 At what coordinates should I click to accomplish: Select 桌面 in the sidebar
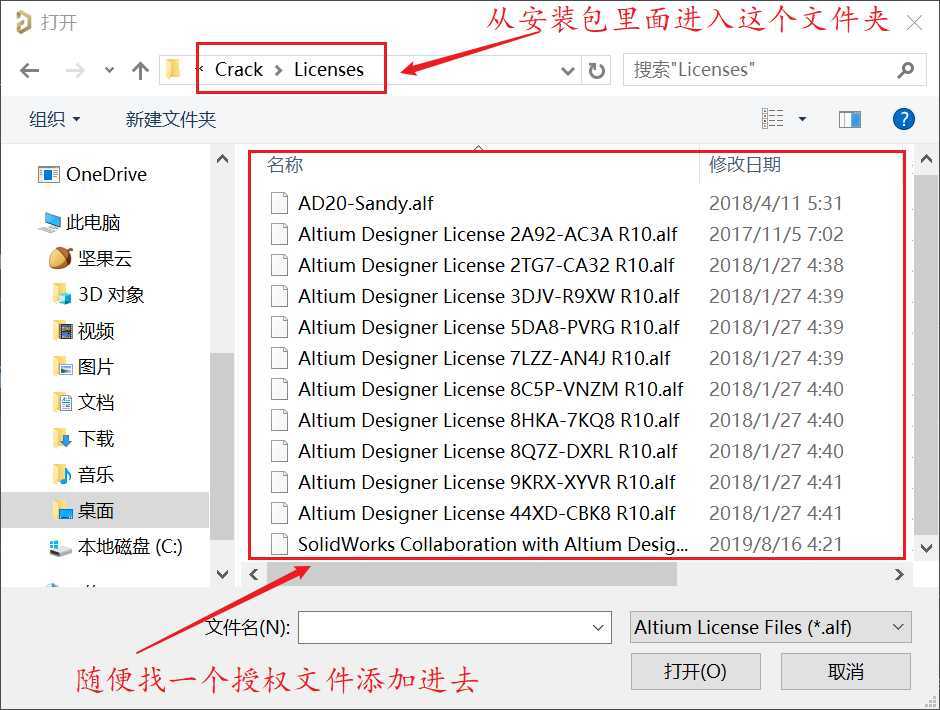tap(105, 510)
